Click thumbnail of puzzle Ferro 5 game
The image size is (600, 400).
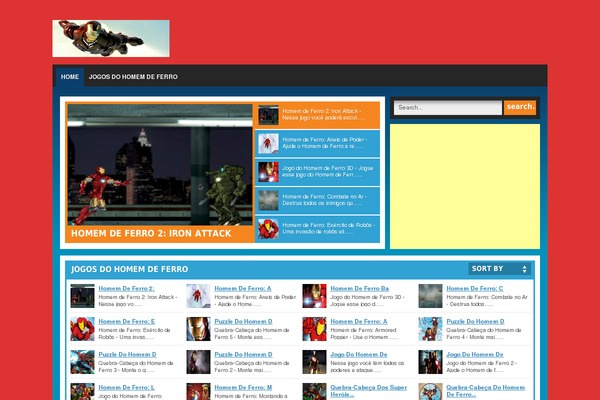tap(198, 329)
